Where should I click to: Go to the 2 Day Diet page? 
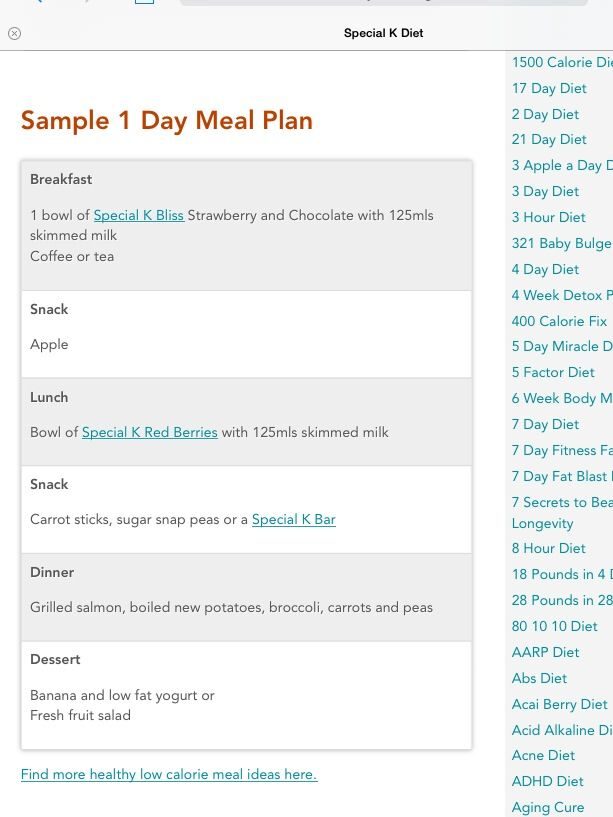click(x=545, y=114)
